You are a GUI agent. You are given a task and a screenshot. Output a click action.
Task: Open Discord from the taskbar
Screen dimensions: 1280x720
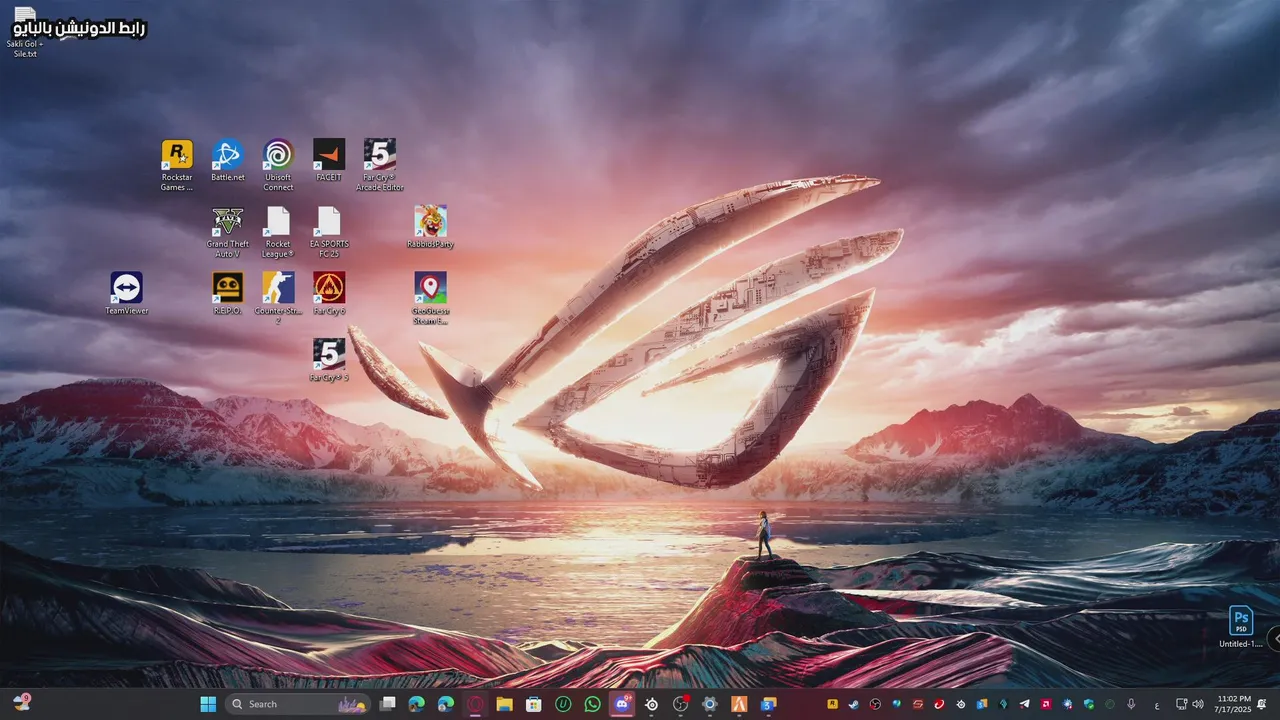pos(622,704)
